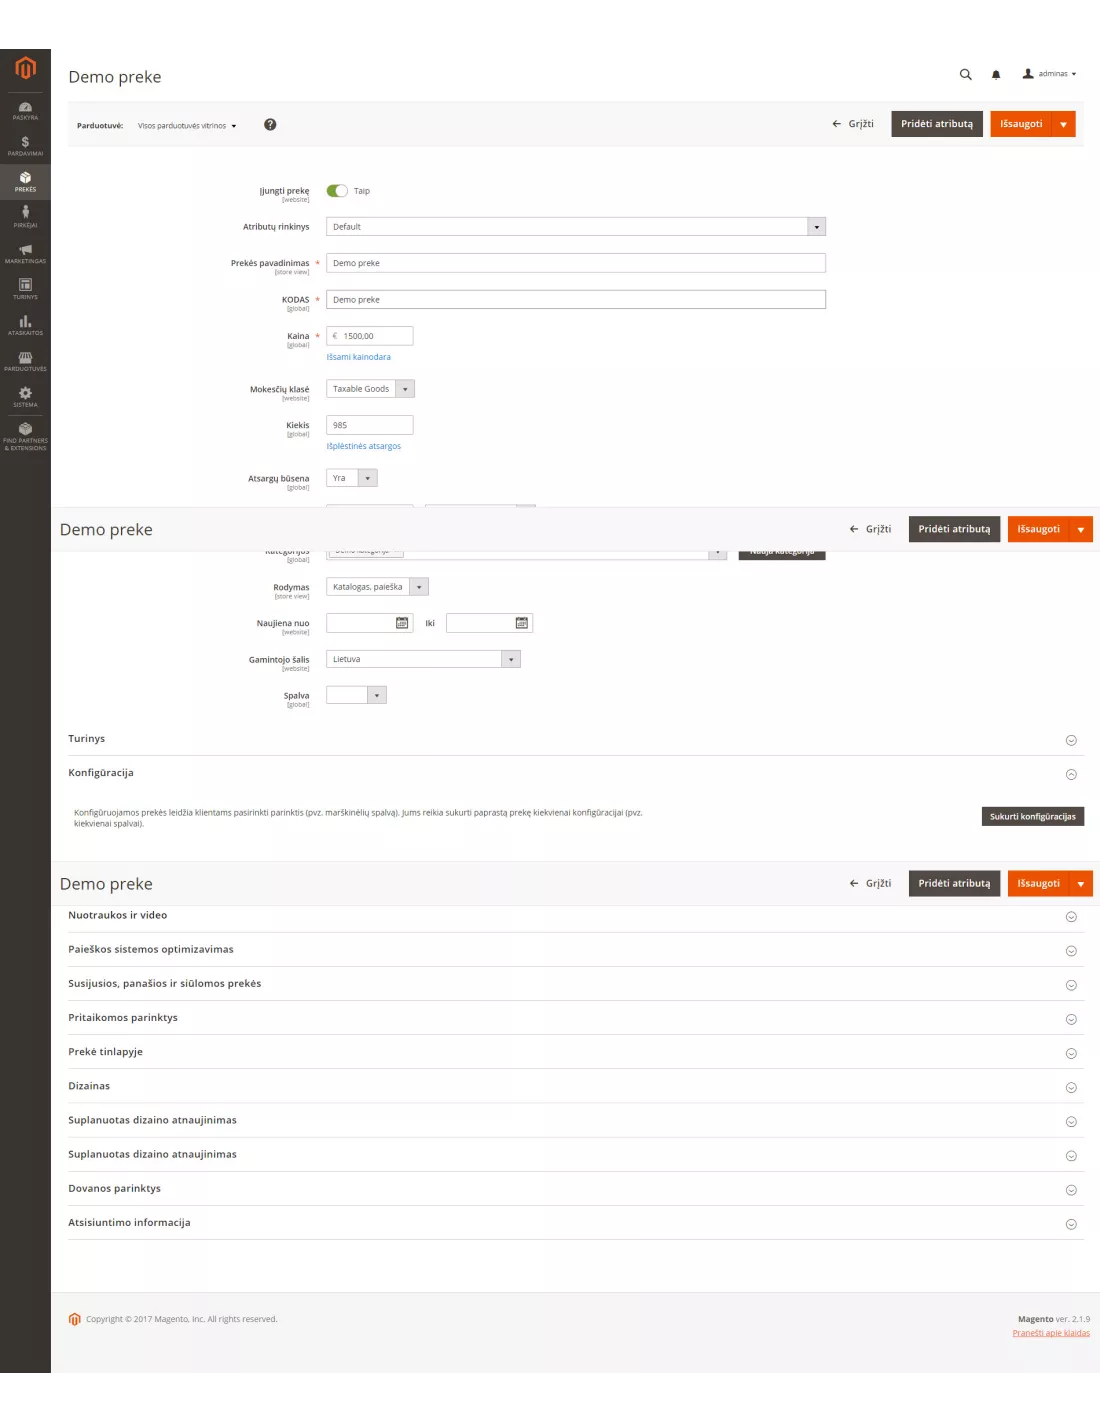This screenshot has width=1100, height=1422.
Task: Expand Pritaikomos parinktys section
Action: pyautogui.click(x=576, y=1018)
